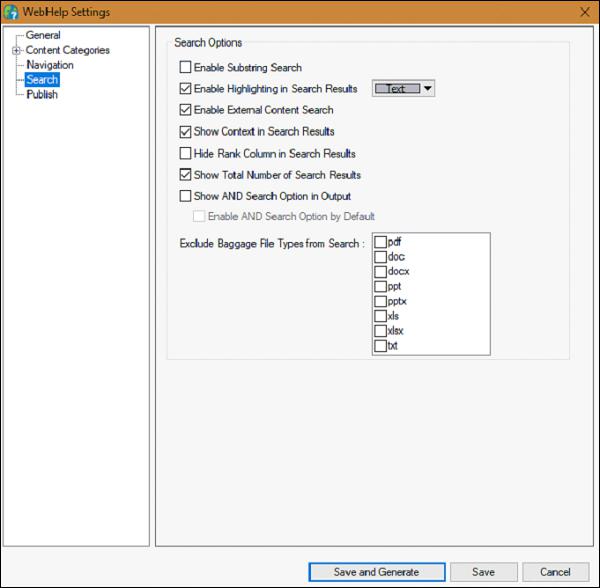Viewport: 600px width, 588px height.
Task: Check the docx baggage file type
Action: point(380,272)
